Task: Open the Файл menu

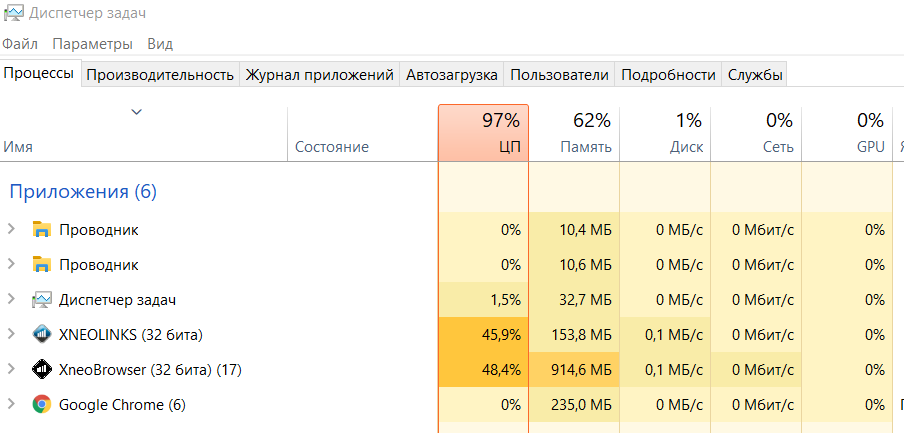Action: [x=20, y=44]
